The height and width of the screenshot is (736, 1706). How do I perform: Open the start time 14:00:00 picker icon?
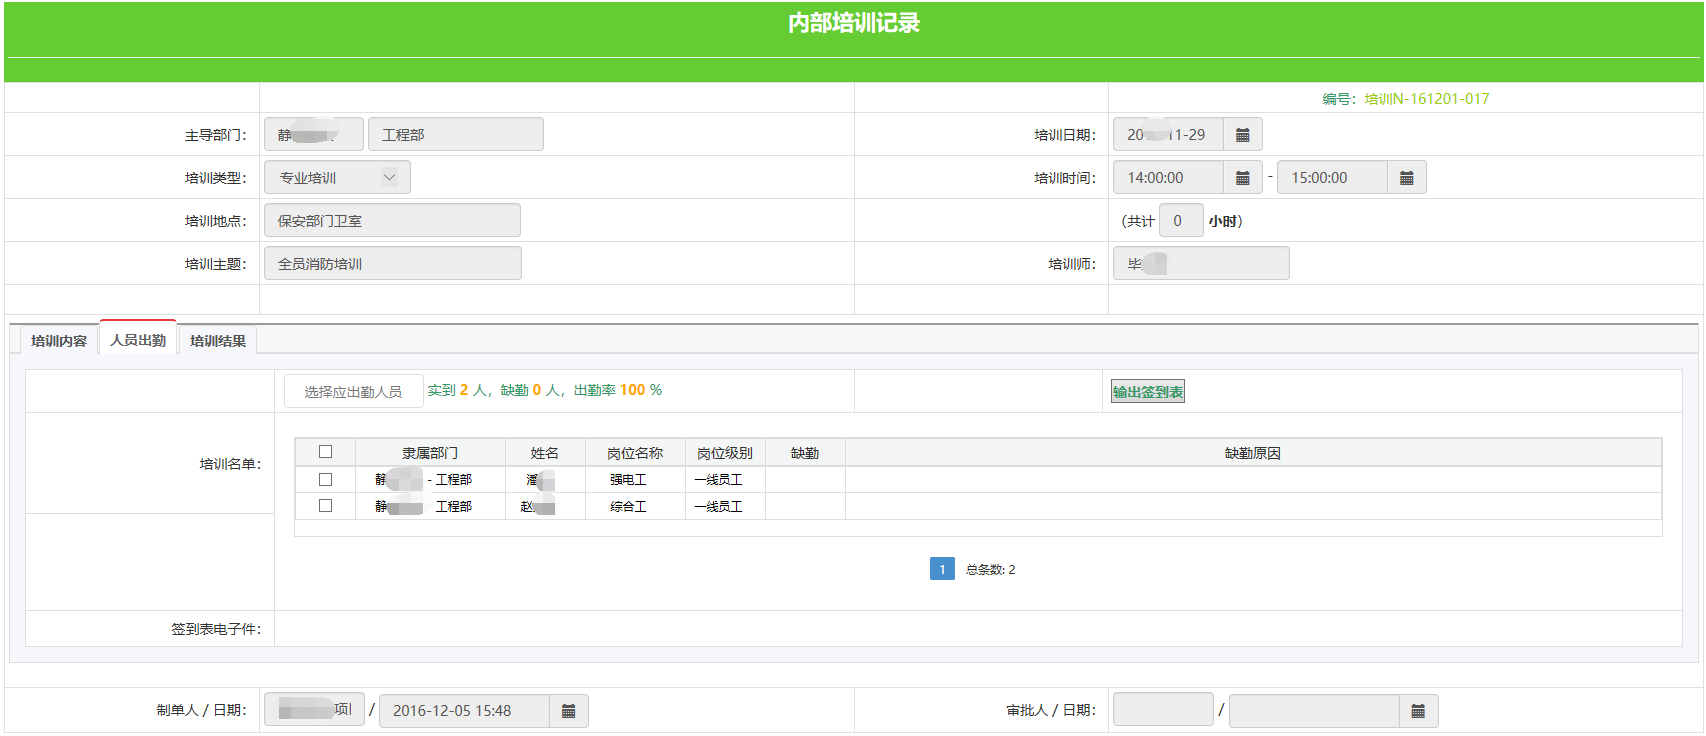click(x=1242, y=178)
